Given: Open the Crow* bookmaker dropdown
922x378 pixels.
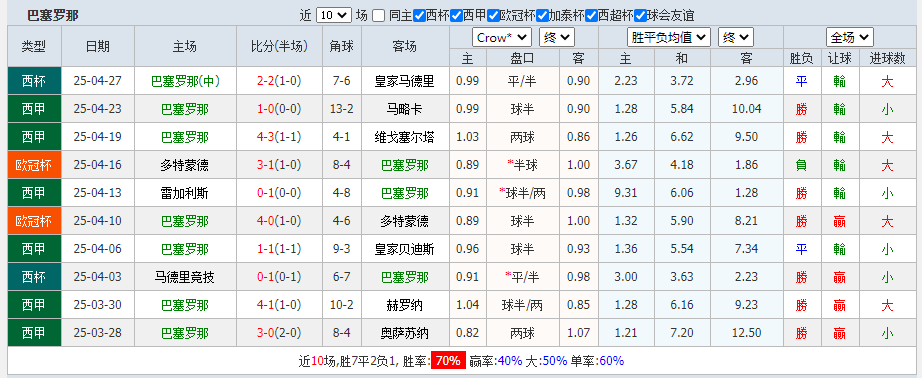Looking at the screenshot, I should point(502,38).
